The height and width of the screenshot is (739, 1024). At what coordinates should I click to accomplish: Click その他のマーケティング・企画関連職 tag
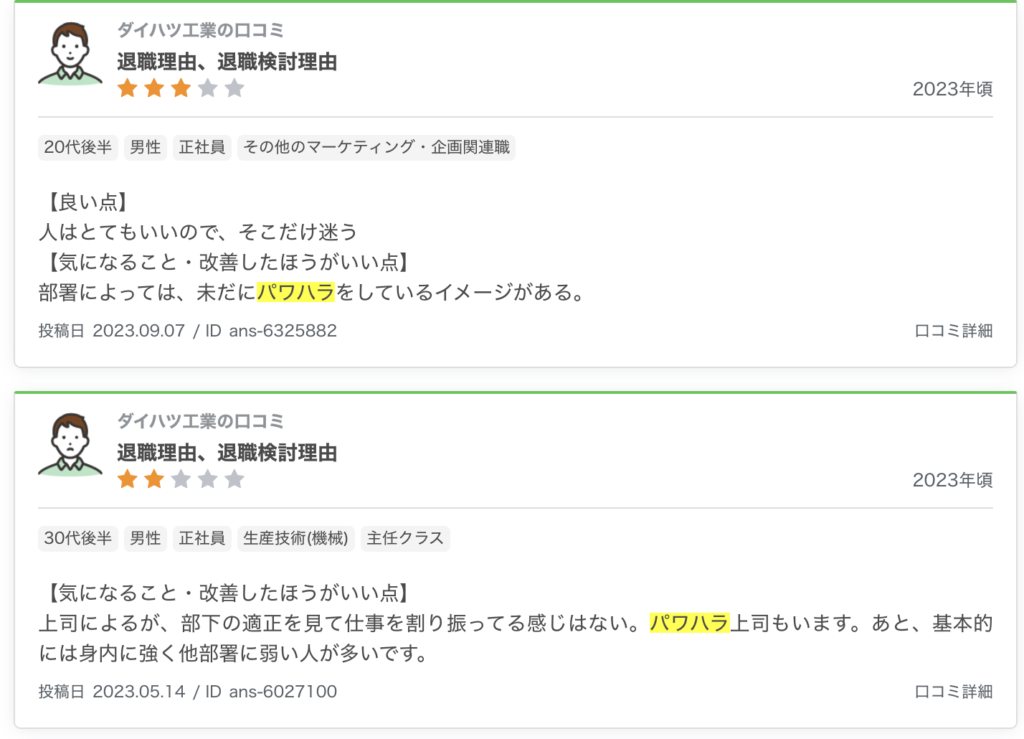[x=376, y=148]
